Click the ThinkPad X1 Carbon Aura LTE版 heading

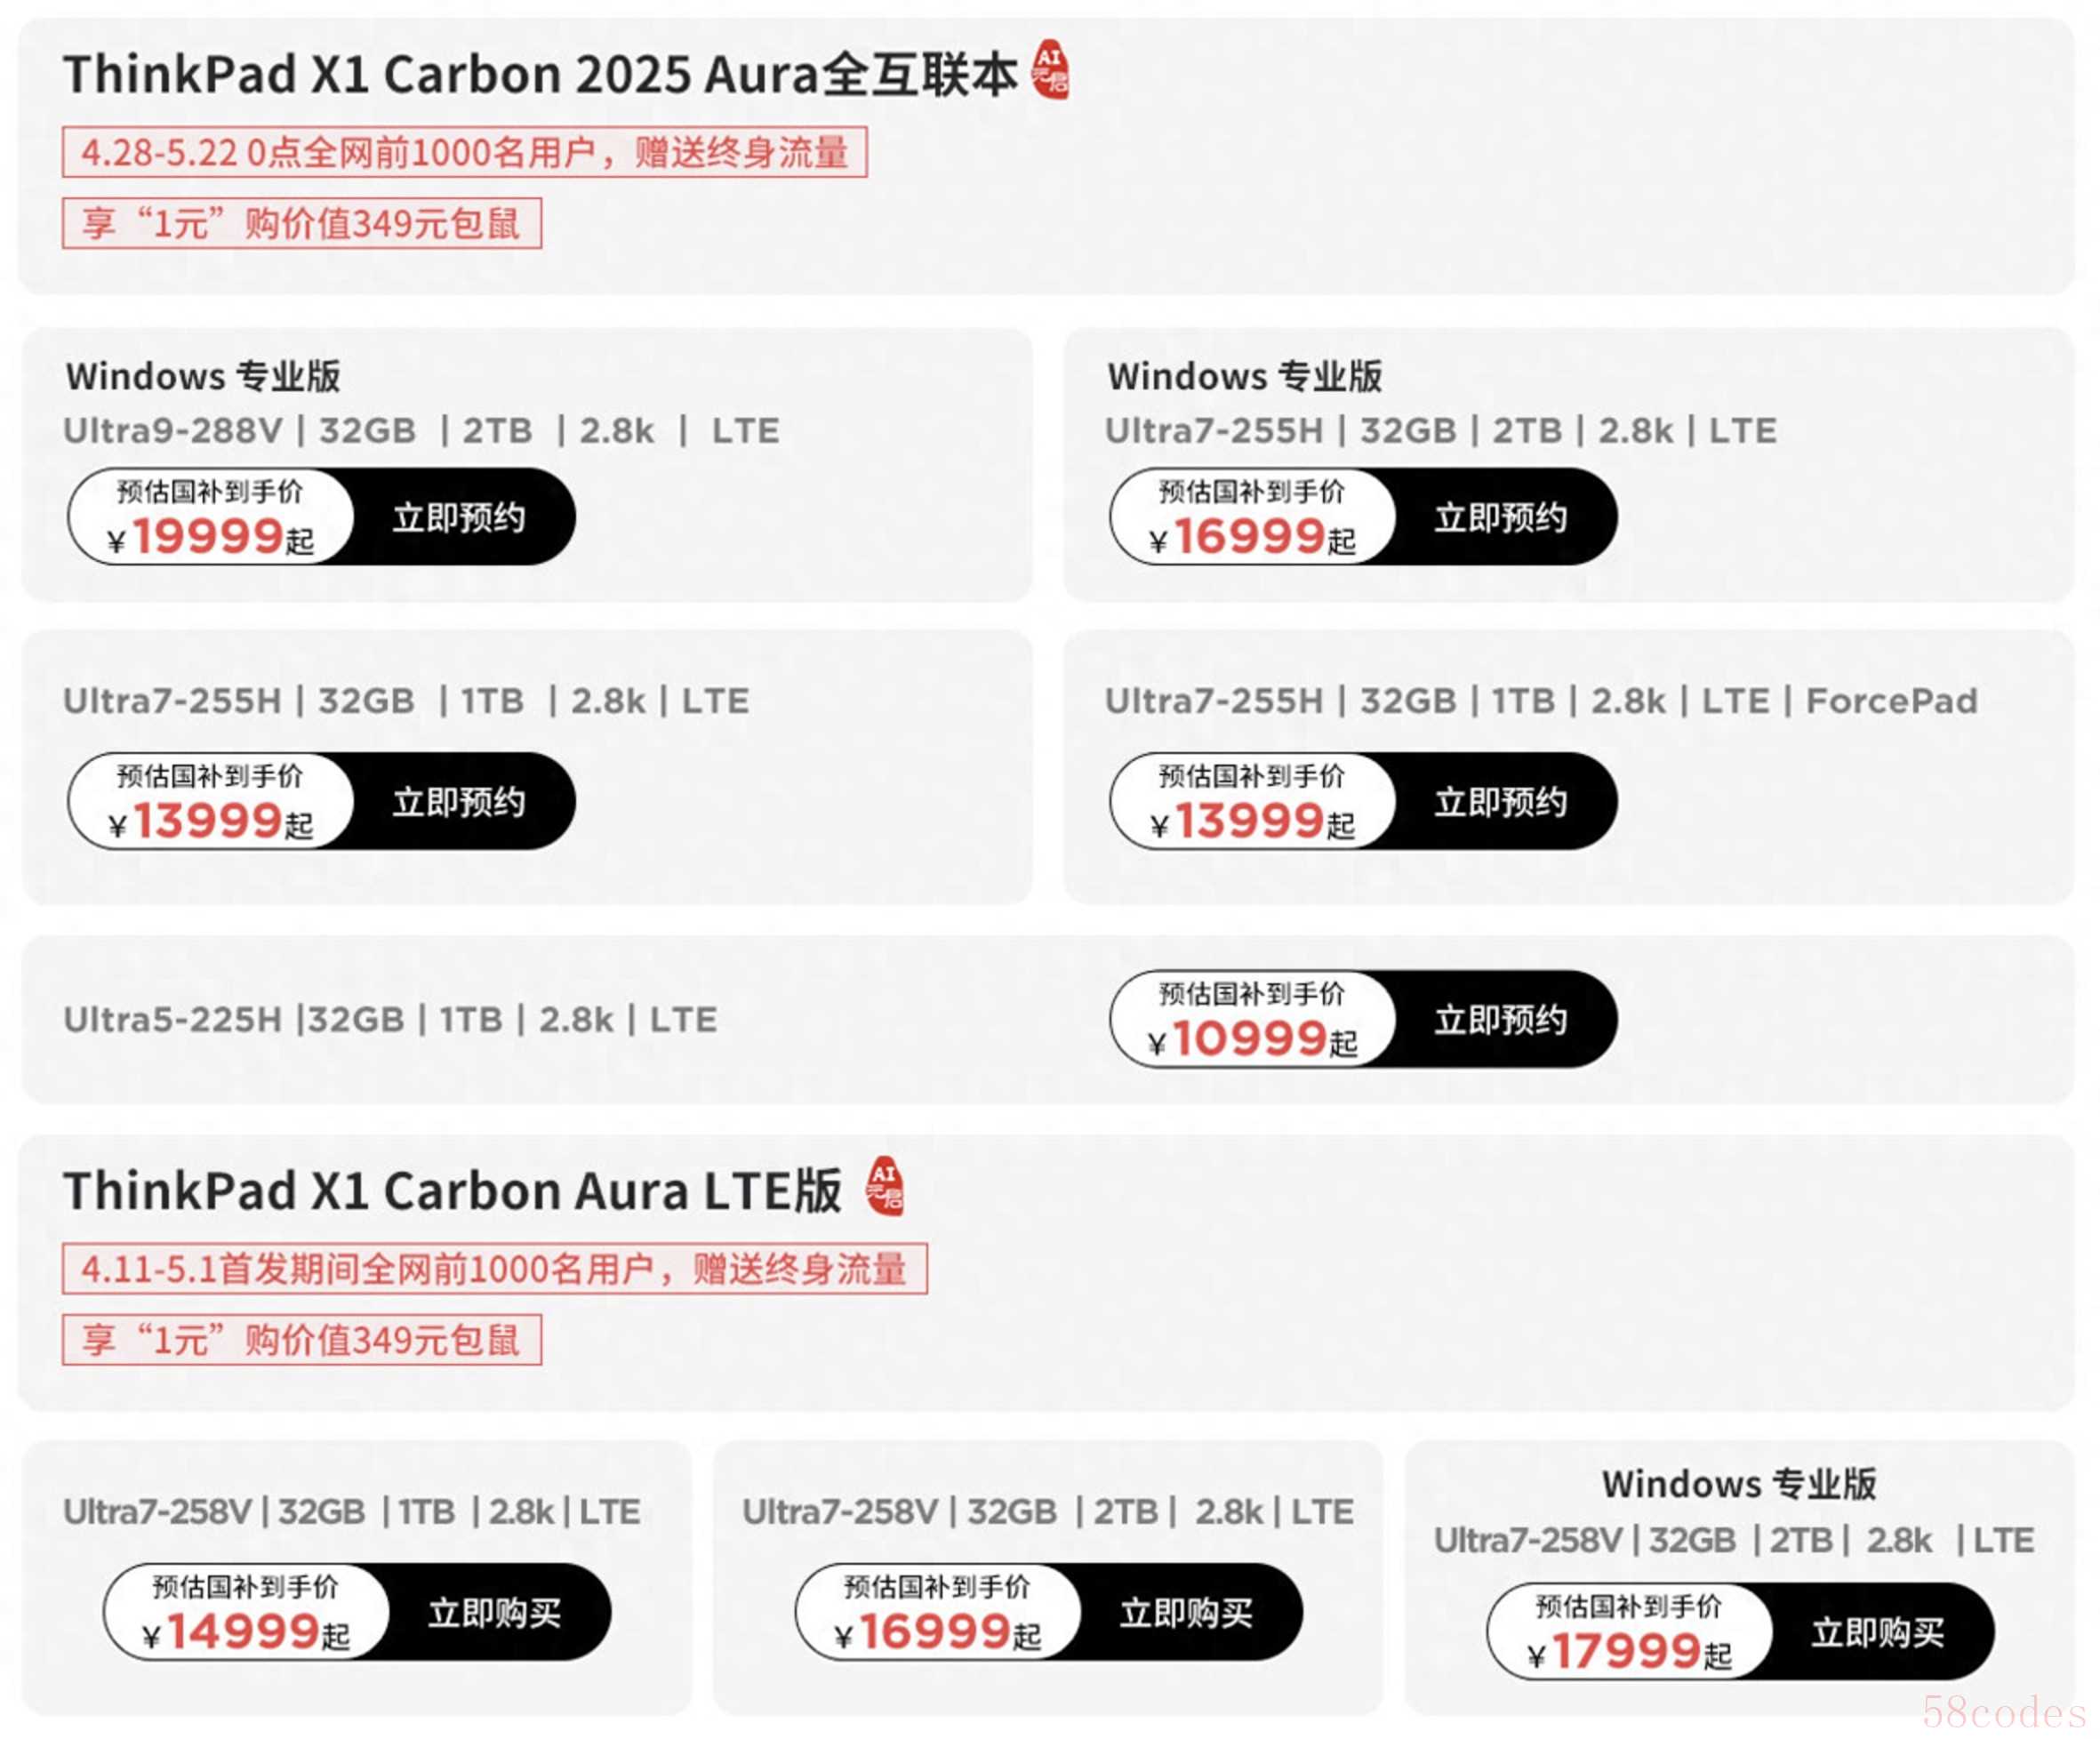(x=452, y=1191)
